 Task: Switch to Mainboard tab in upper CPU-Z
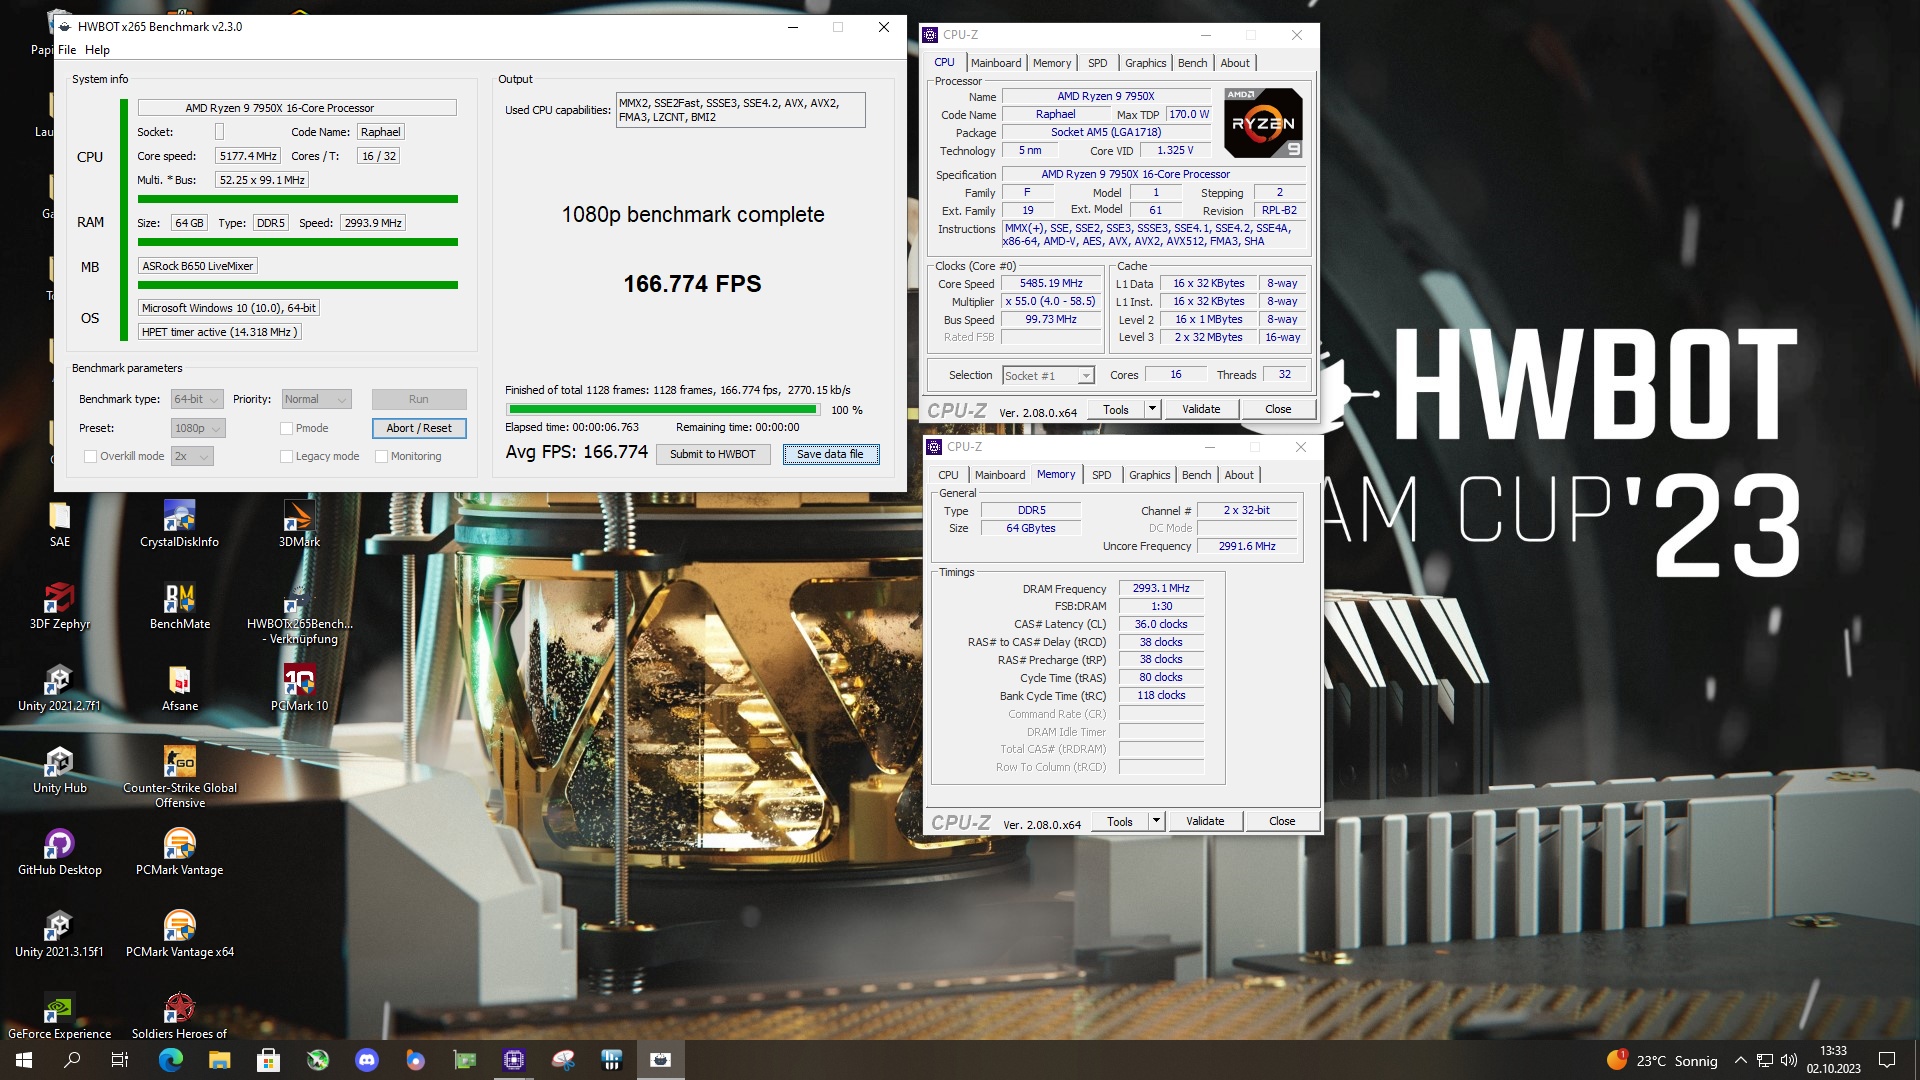click(996, 63)
